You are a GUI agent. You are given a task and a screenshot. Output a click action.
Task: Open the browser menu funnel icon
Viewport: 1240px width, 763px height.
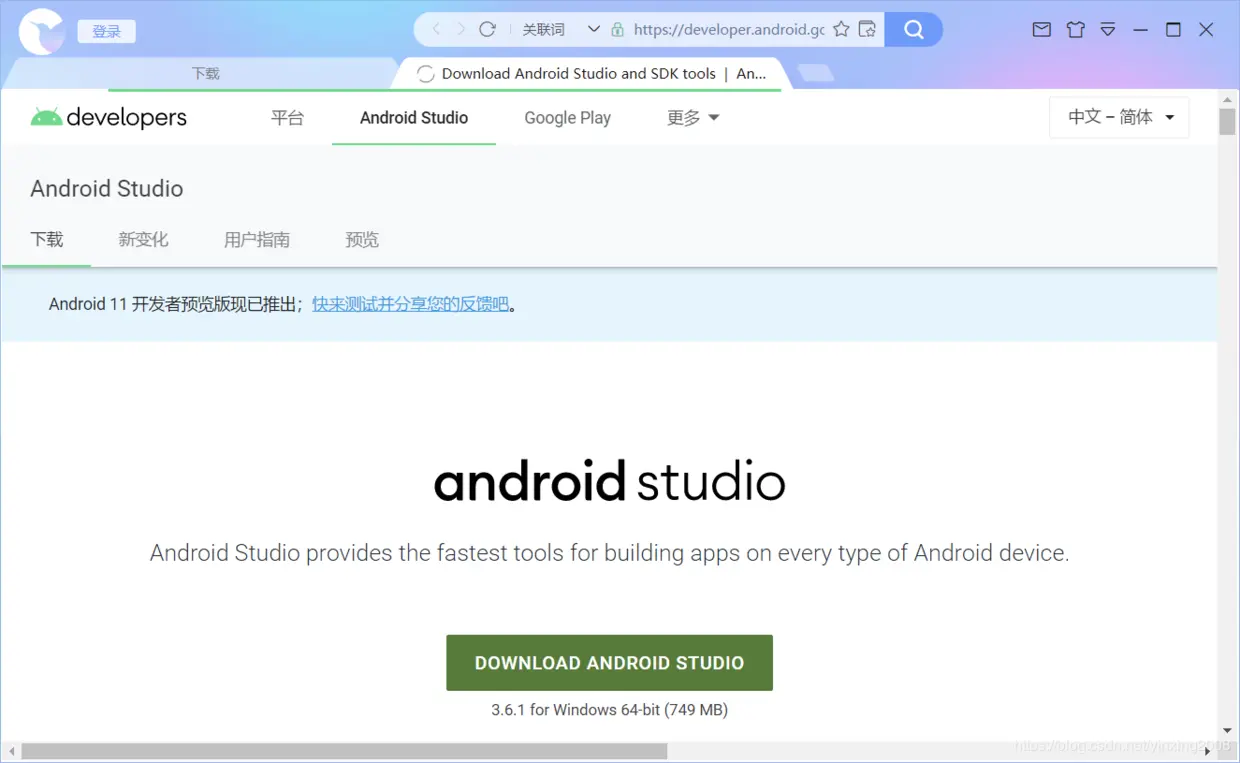[x=1108, y=30]
